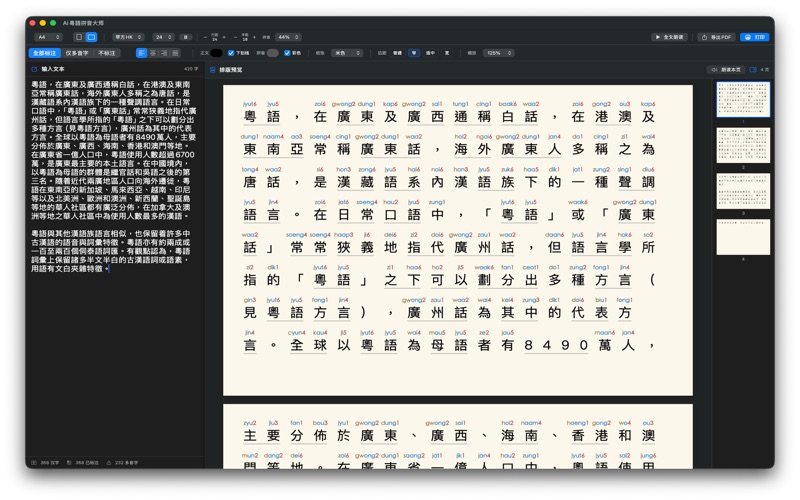The image size is (800, 500).
Task: Set justified text alignment
Action: tap(175, 53)
